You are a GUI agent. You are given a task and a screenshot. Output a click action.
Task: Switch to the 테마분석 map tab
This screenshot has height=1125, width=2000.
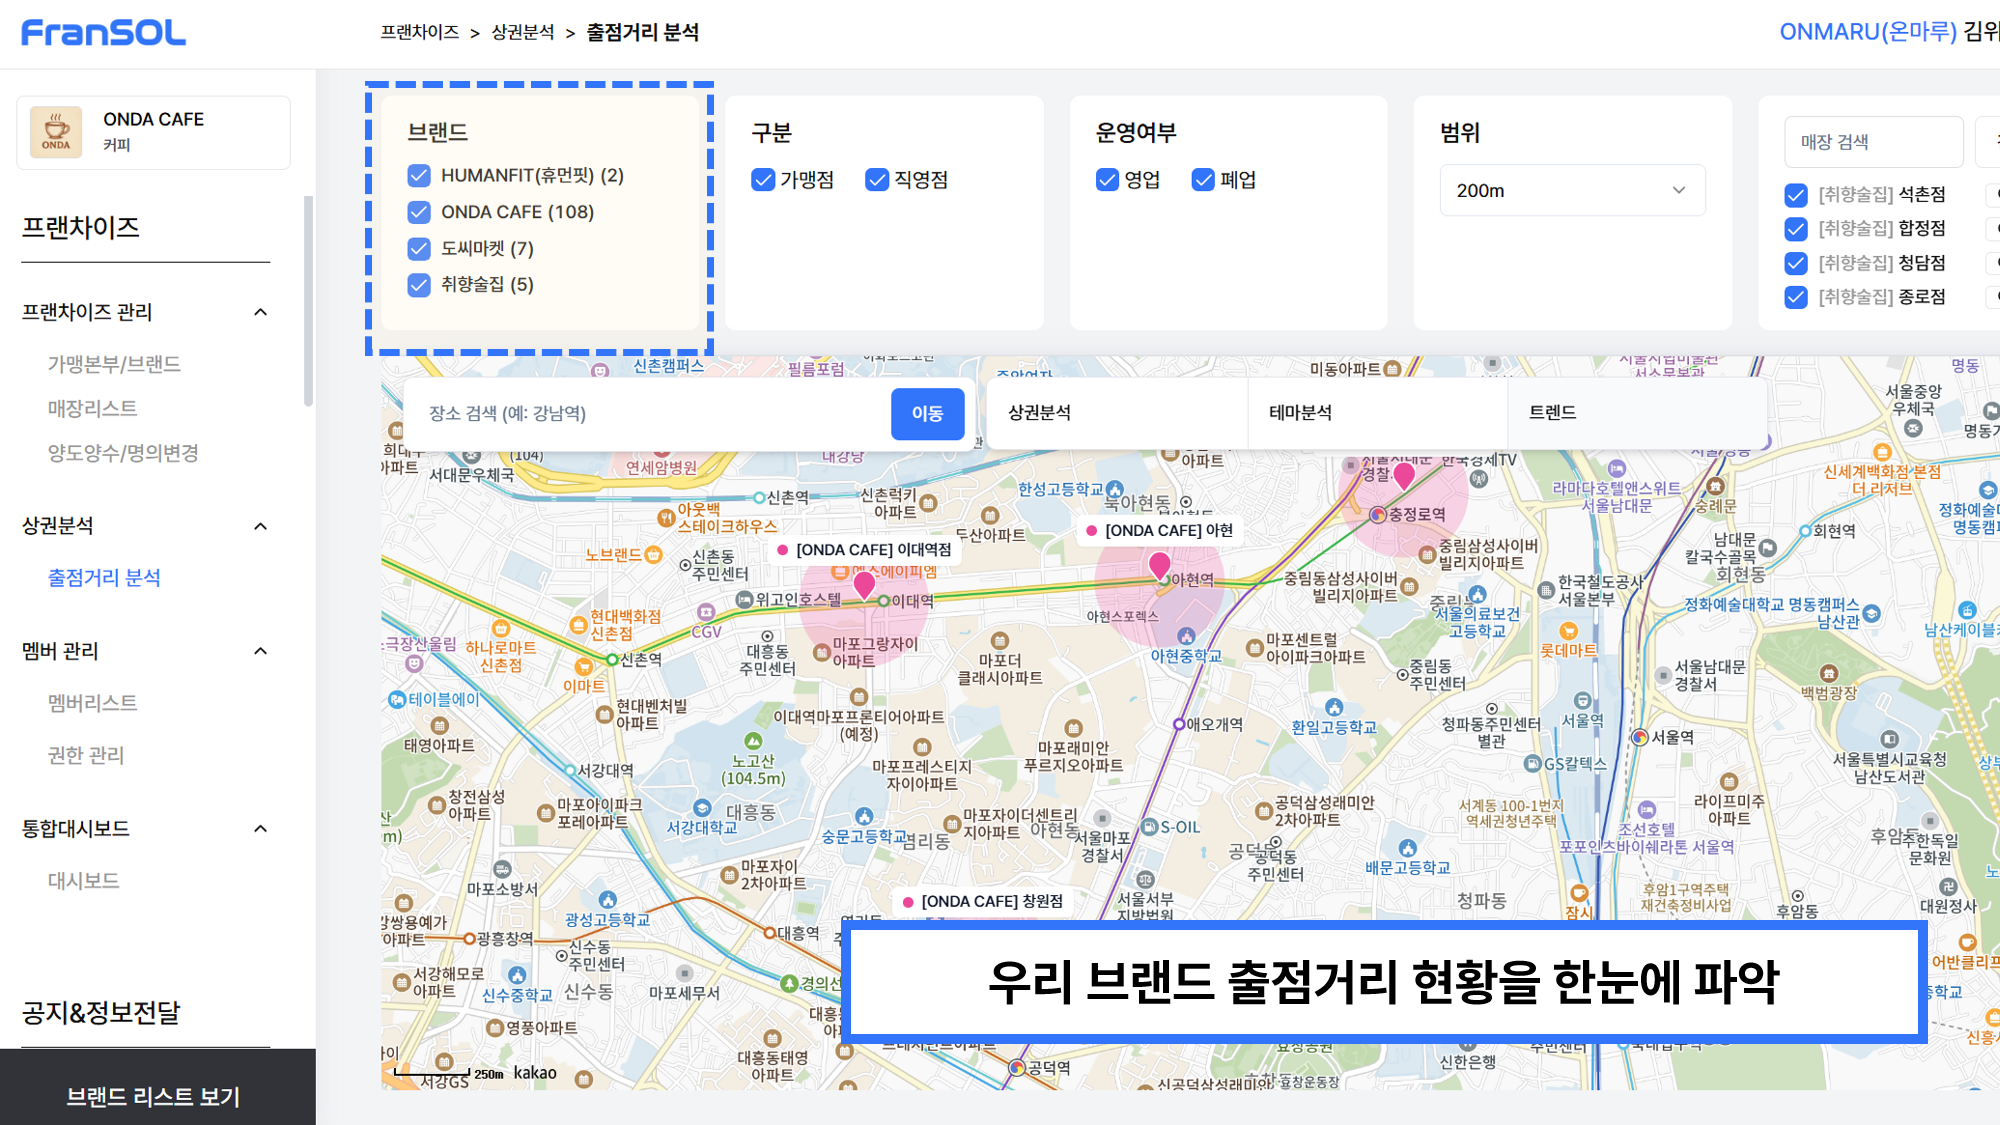[x=1377, y=413]
